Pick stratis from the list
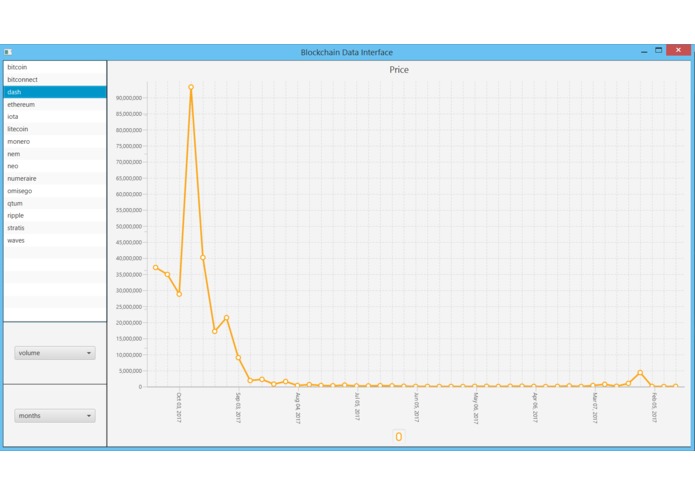The height and width of the screenshot is (494, 695). pos(55,228)
